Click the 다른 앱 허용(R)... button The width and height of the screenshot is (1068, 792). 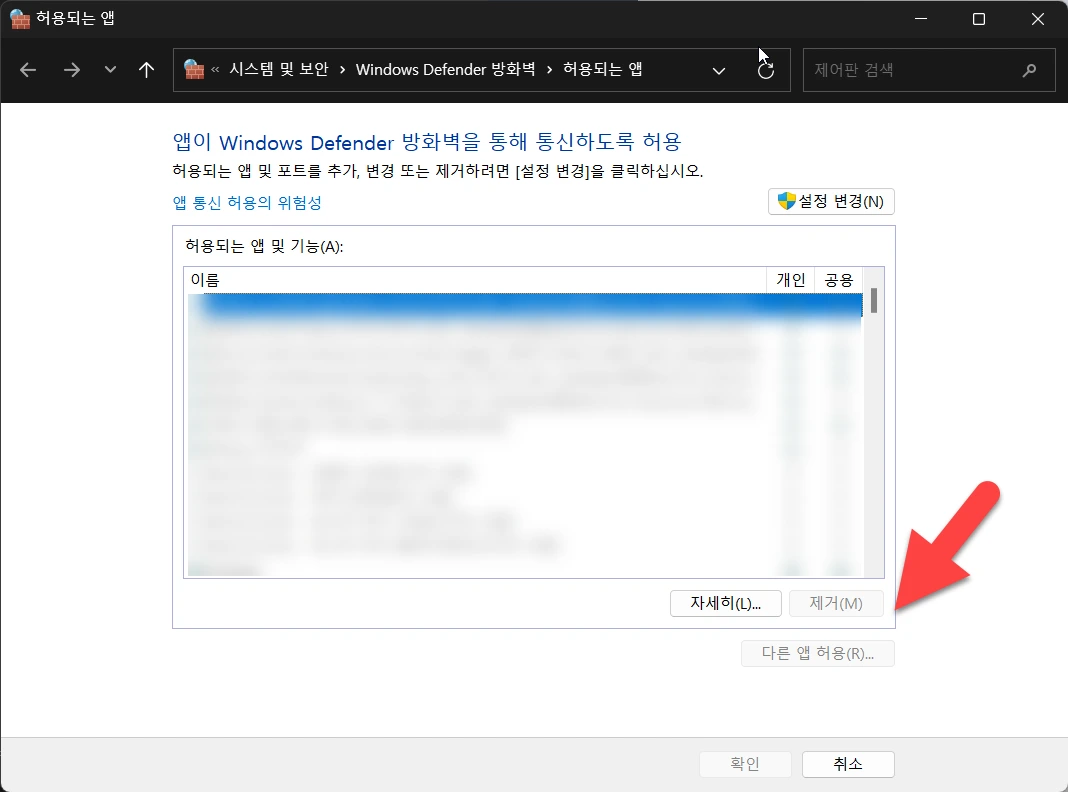point(817,654)
